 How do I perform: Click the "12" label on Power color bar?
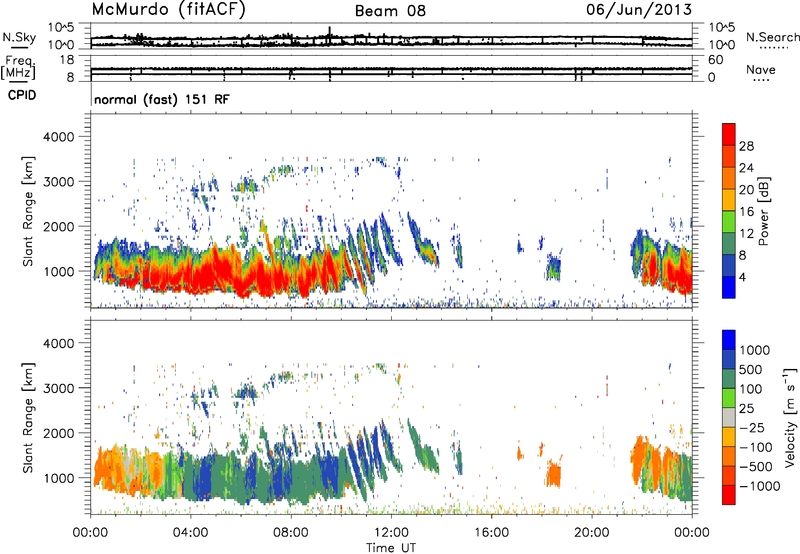(x=746, y=234)
